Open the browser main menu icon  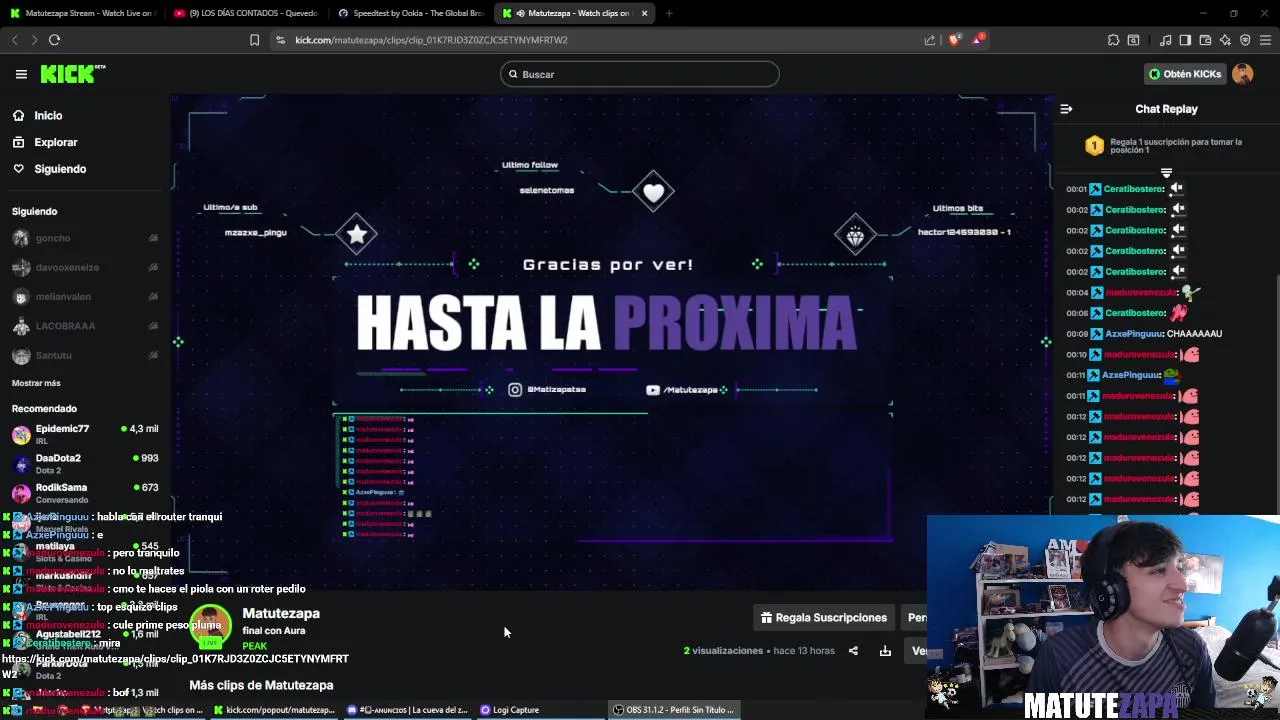(1266, 40)
